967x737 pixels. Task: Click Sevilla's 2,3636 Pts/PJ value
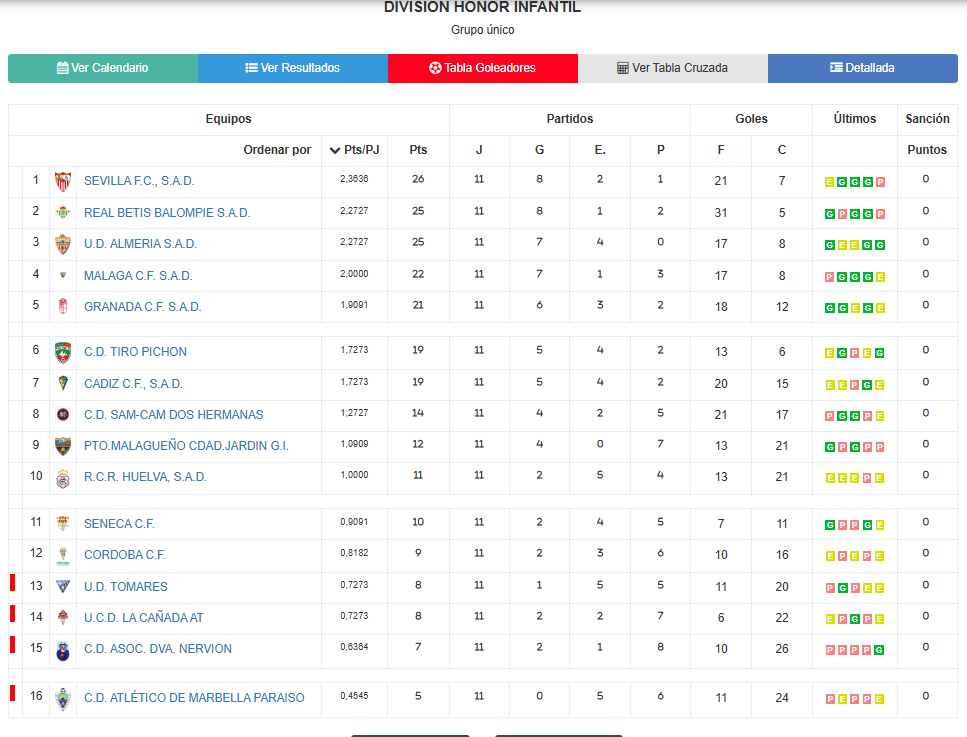354,179
